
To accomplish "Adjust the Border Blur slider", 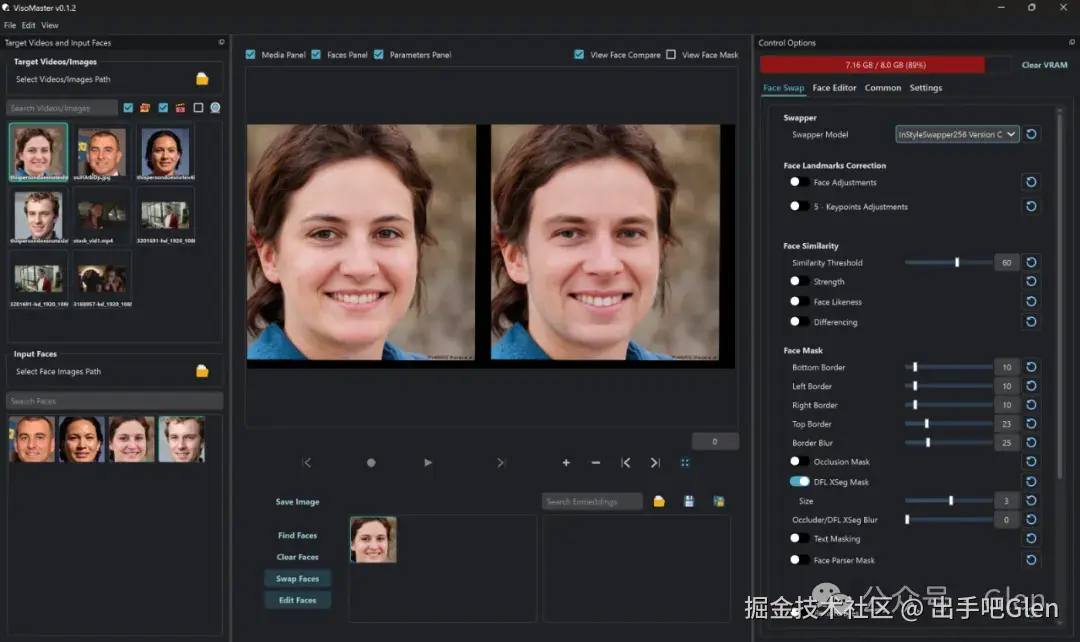I will click(948, 442).
